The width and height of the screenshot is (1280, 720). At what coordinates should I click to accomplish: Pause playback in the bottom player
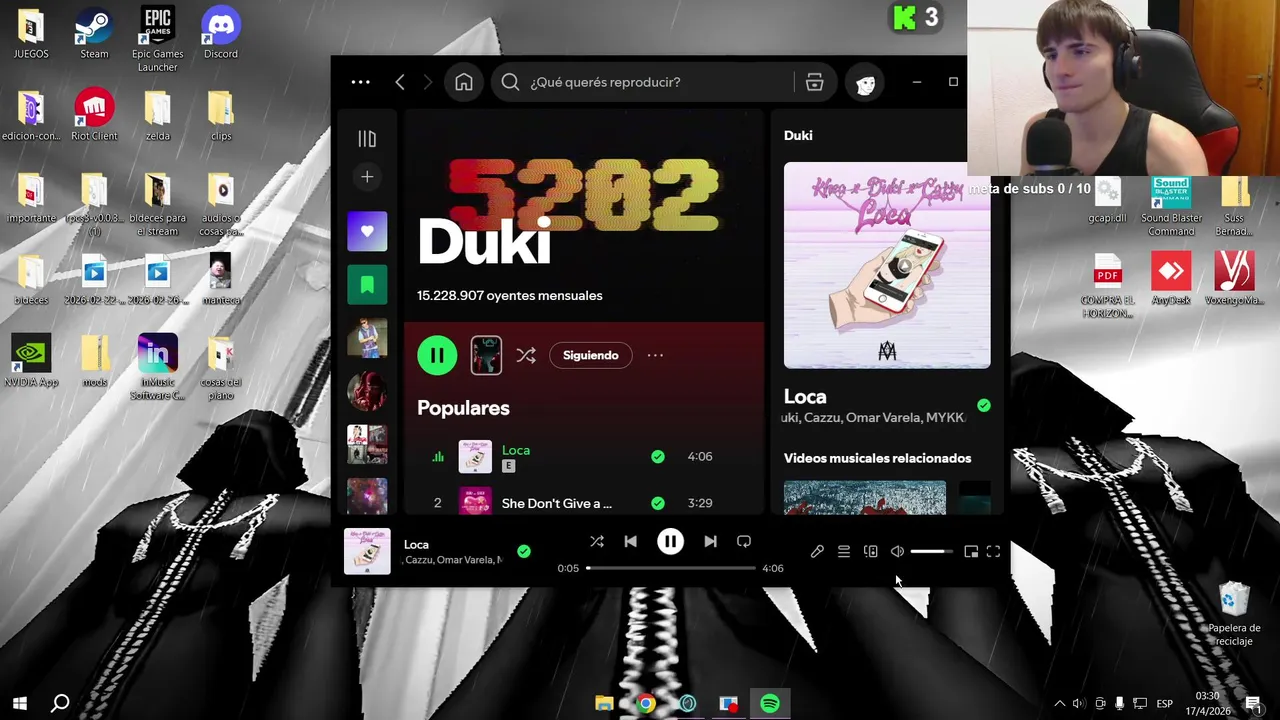click(x=670, y=541)
